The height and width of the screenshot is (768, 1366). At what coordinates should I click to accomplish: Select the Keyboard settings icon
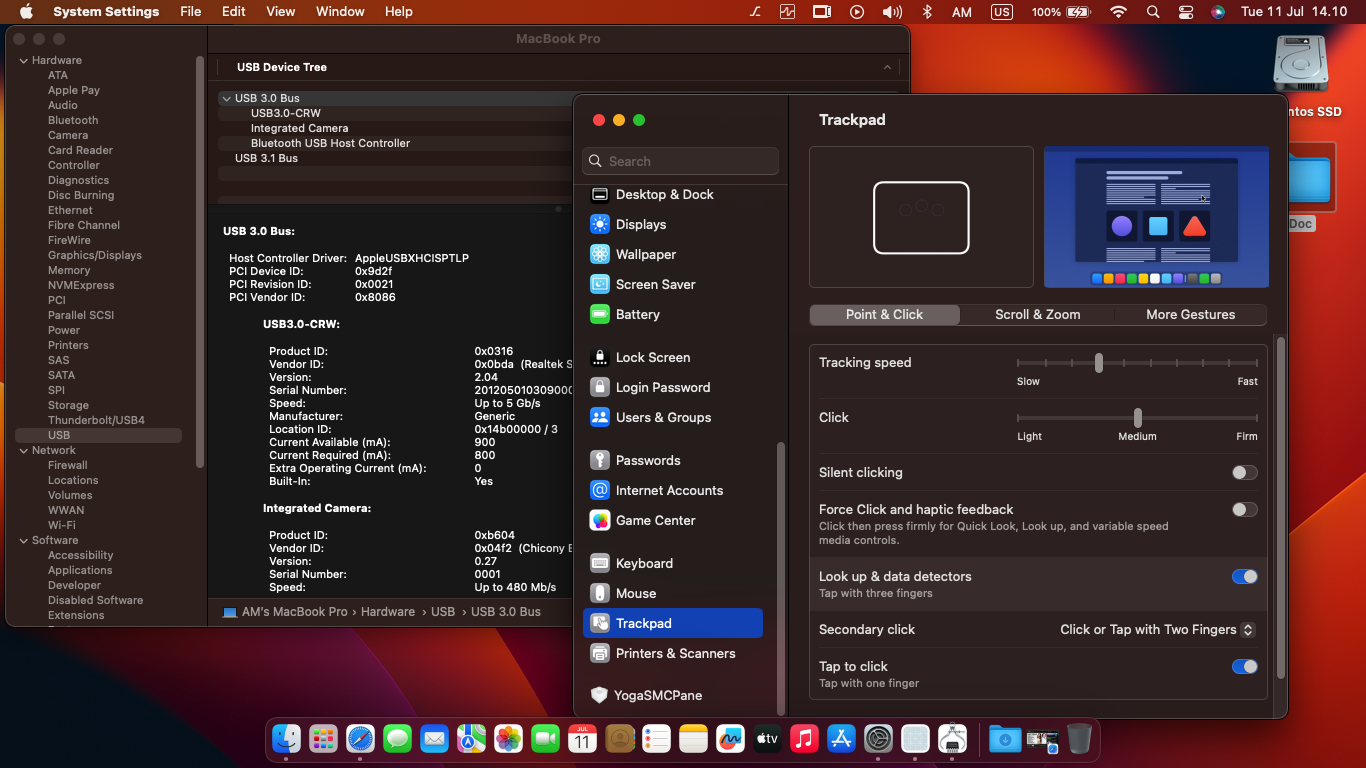coord(600,564)
